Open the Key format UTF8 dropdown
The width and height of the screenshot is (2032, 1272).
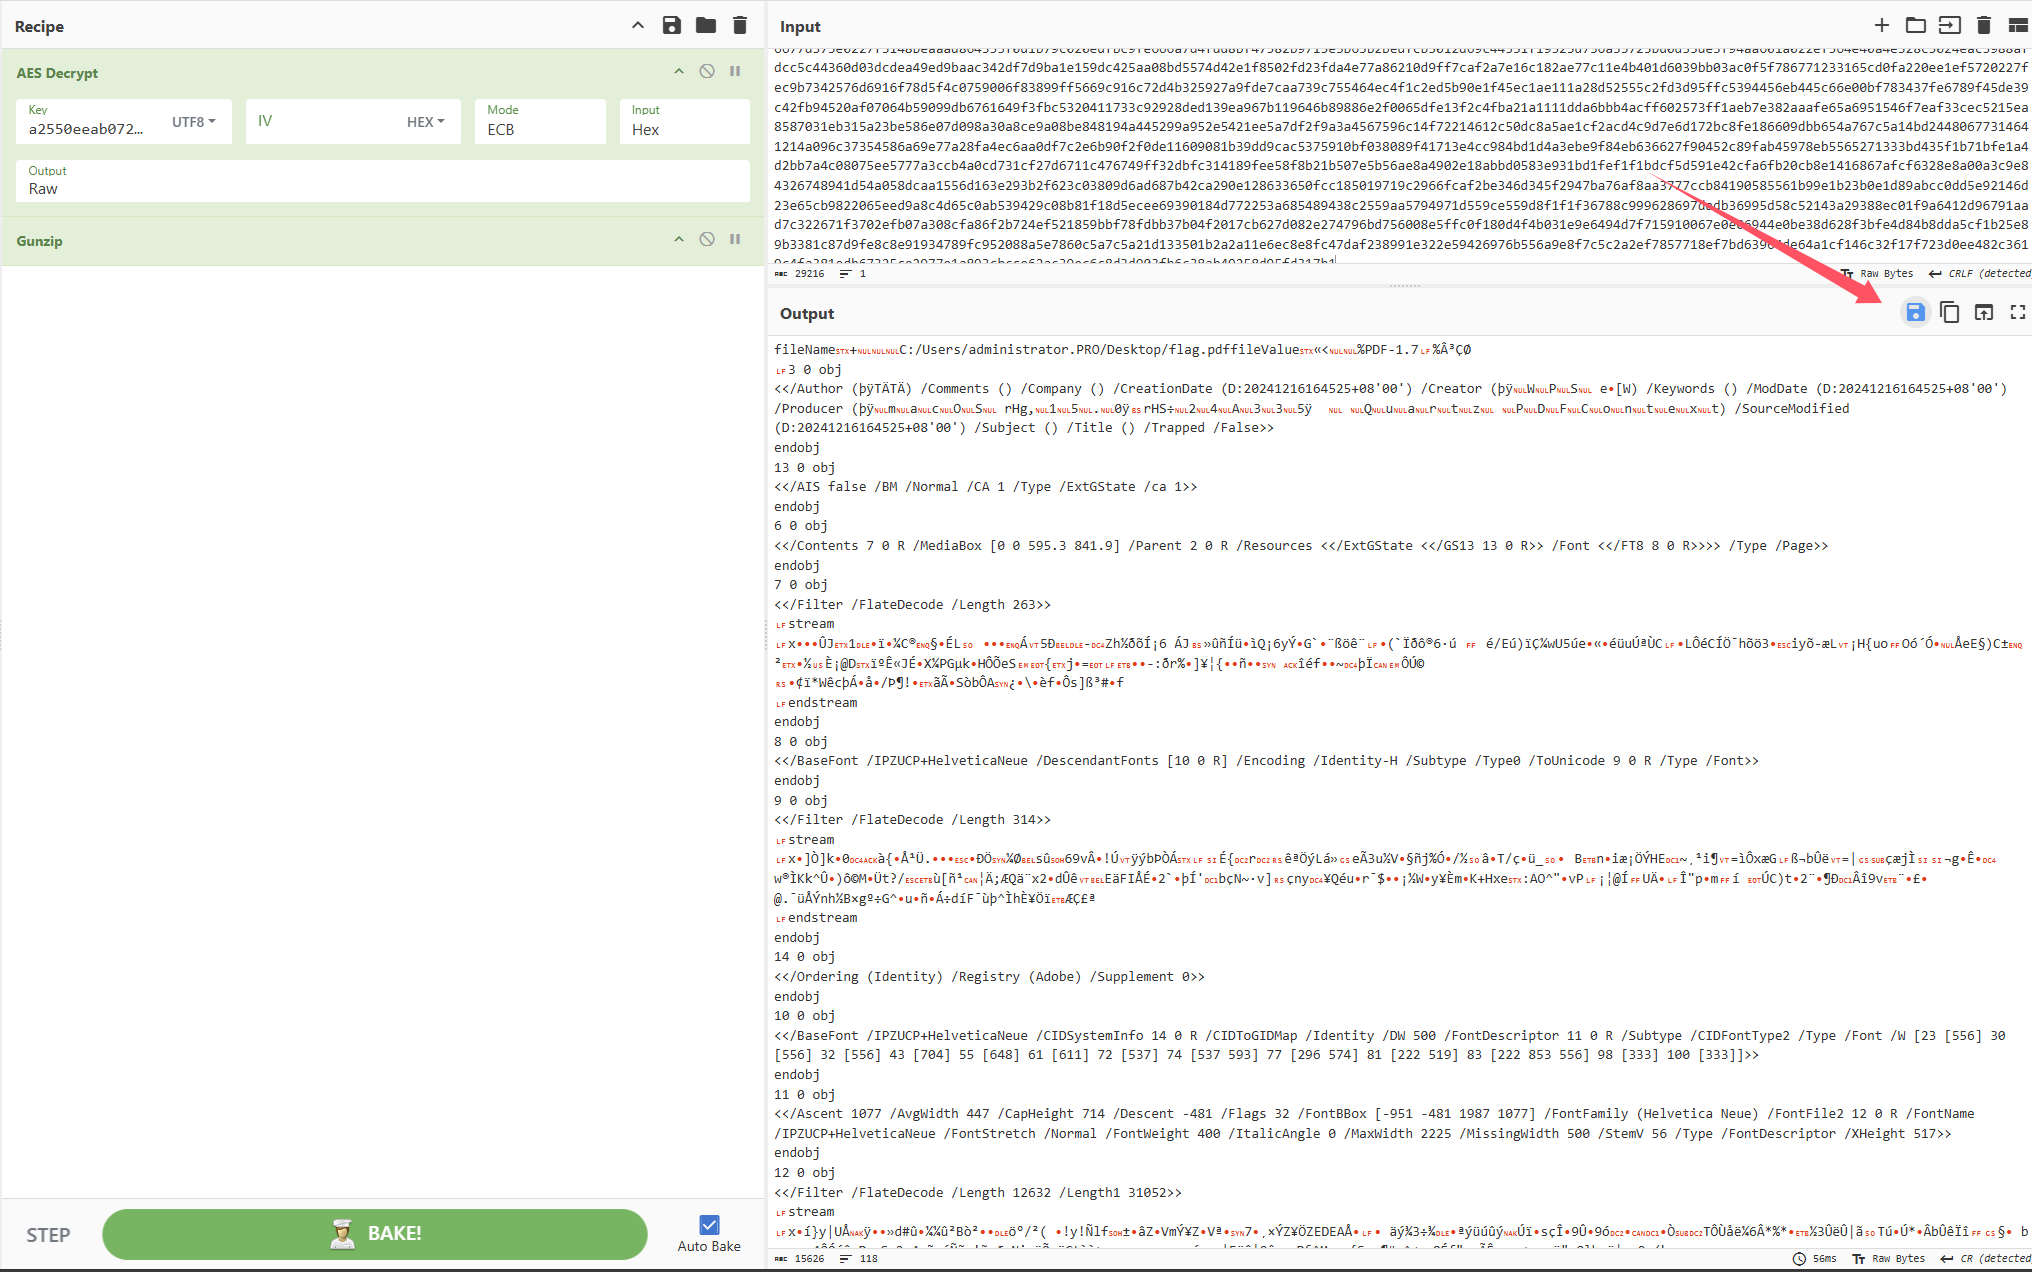[x=194, y=122]
